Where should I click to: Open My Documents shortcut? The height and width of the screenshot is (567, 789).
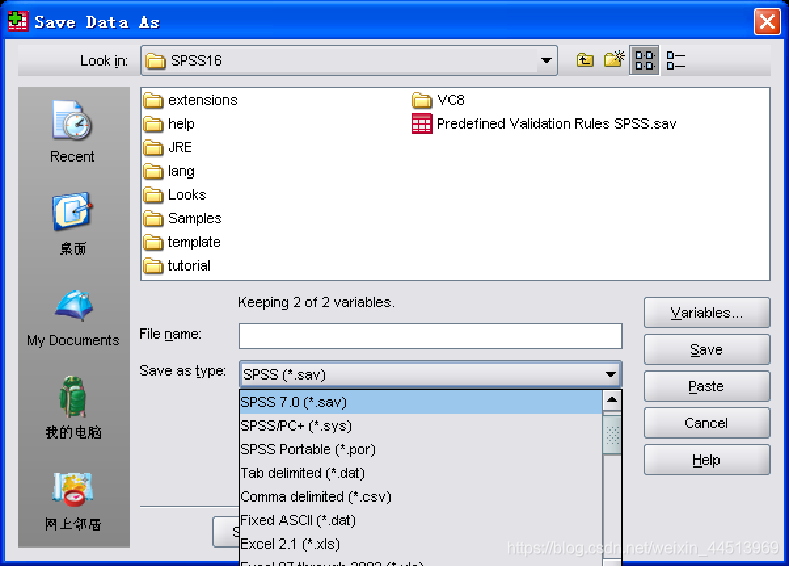tap(73, 318)
